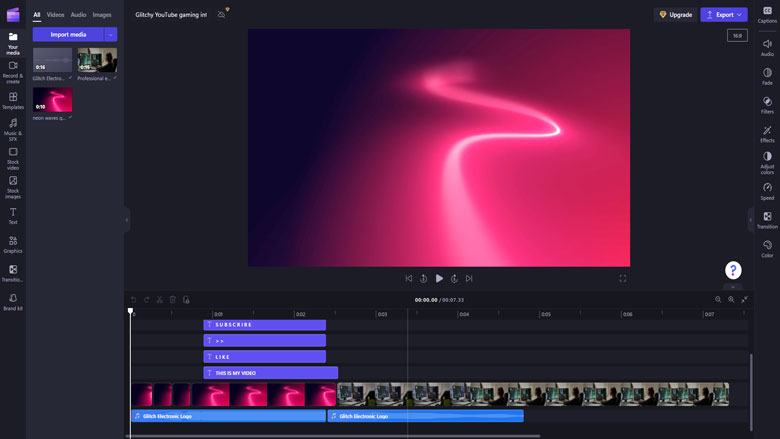The width and height of the screenshot is (780, 439).
Task: Select the Text tool in sidebar
Action: point(13,216)
